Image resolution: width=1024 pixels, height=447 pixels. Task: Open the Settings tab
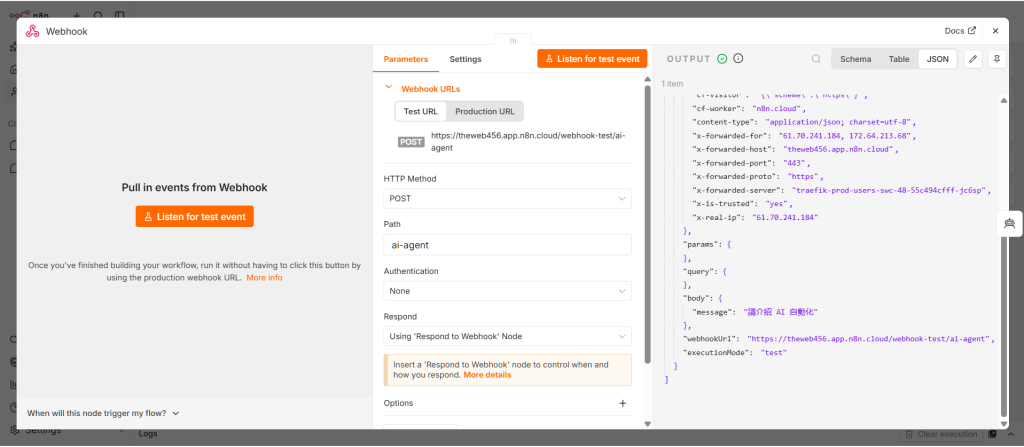coord(465,59)
